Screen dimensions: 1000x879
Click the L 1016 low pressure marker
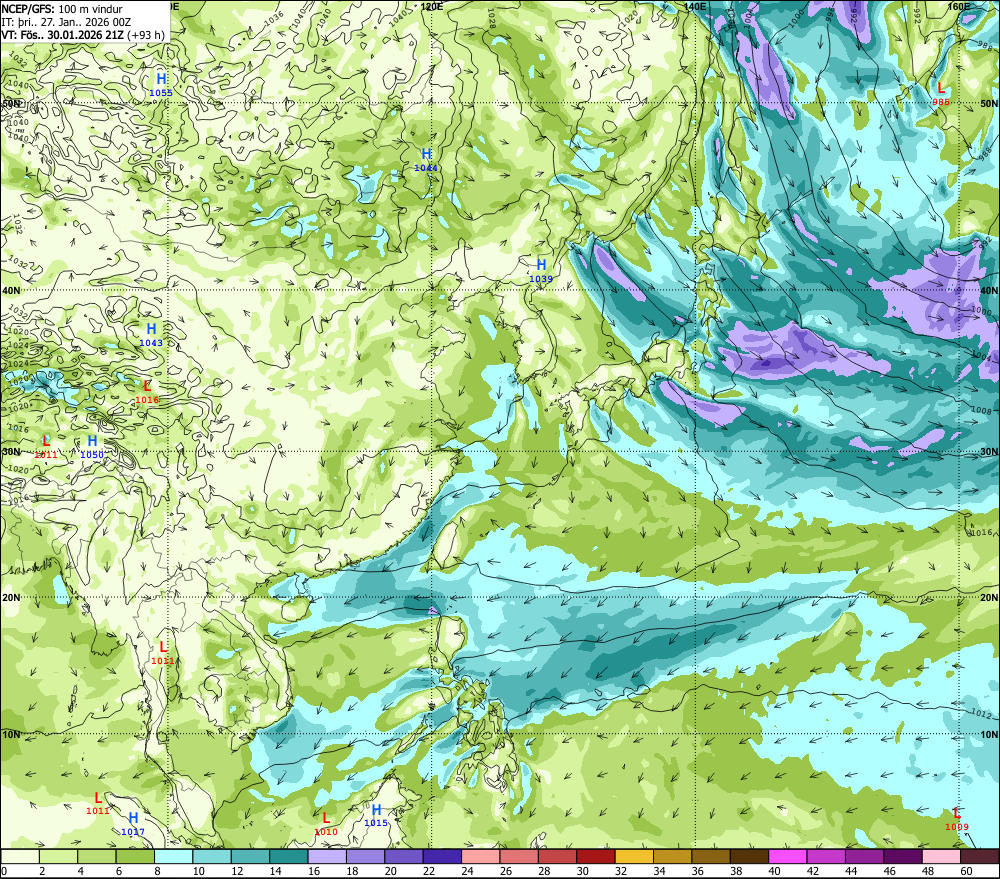(147, 392)
